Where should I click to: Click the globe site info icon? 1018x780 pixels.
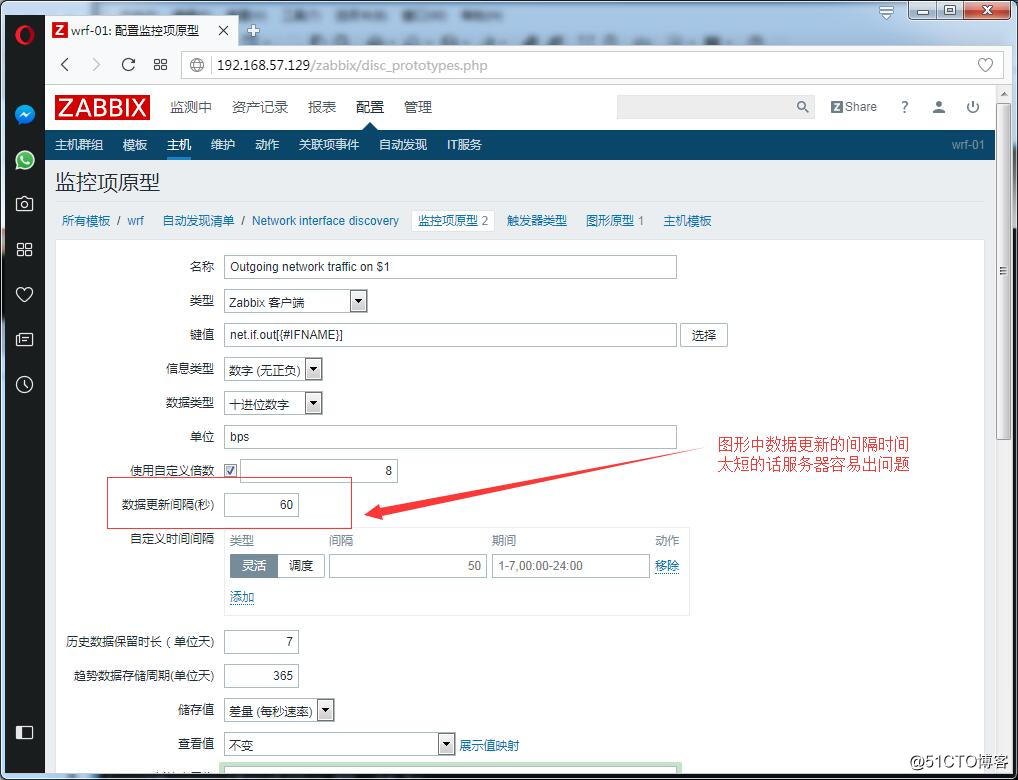pyautogui.click(x=197, y=65)
